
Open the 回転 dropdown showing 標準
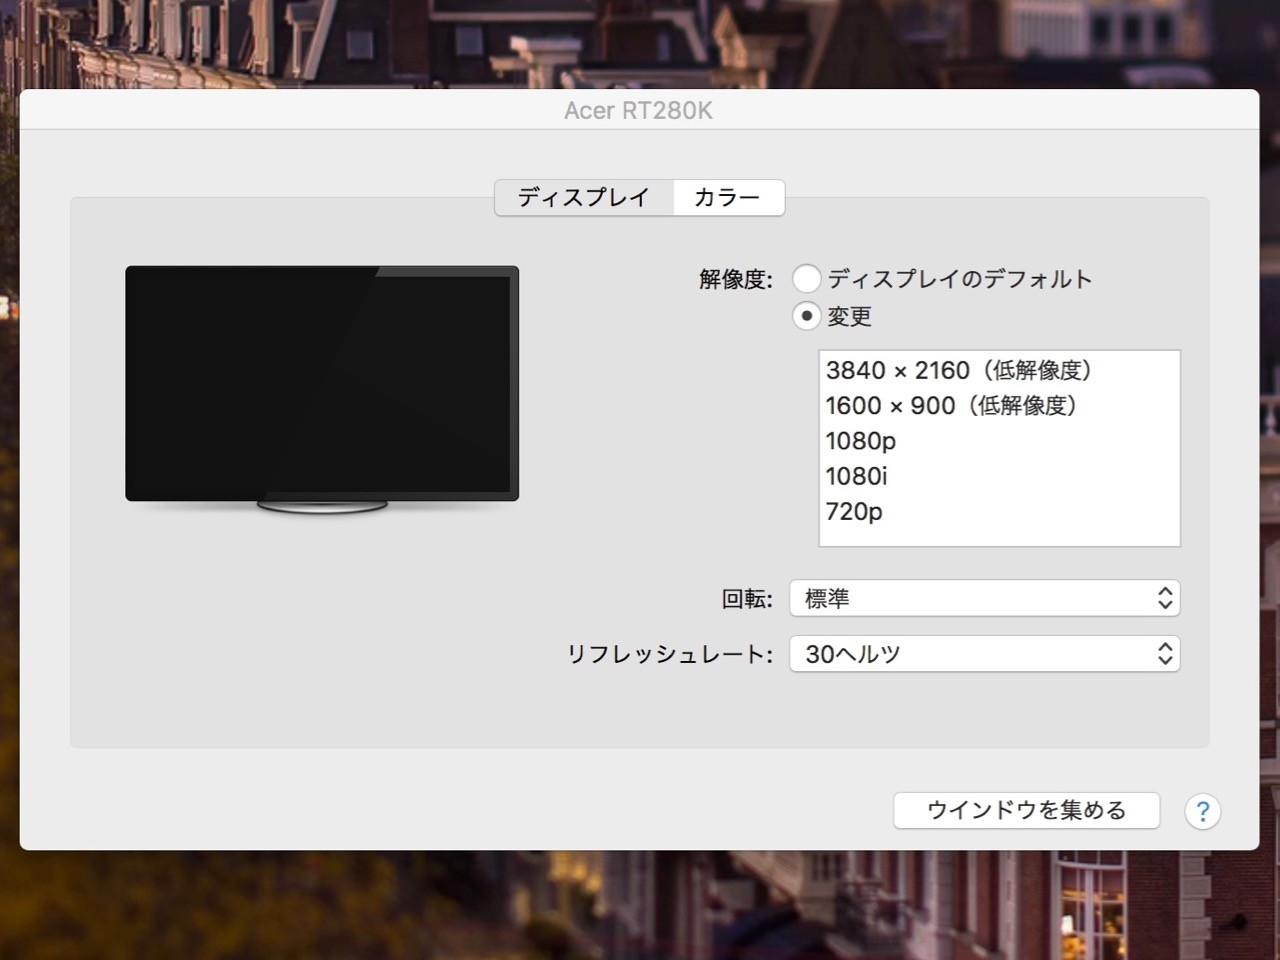coord(985,598)
